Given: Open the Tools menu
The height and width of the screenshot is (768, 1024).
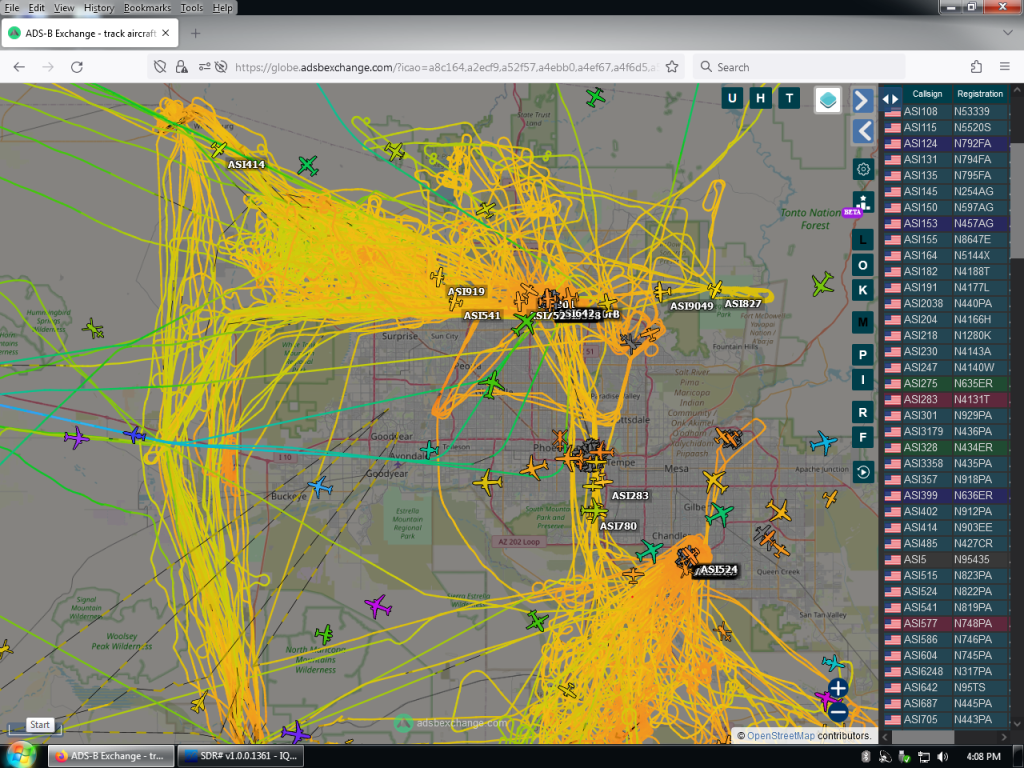Looking at the screenshot, I should [191, 8].
